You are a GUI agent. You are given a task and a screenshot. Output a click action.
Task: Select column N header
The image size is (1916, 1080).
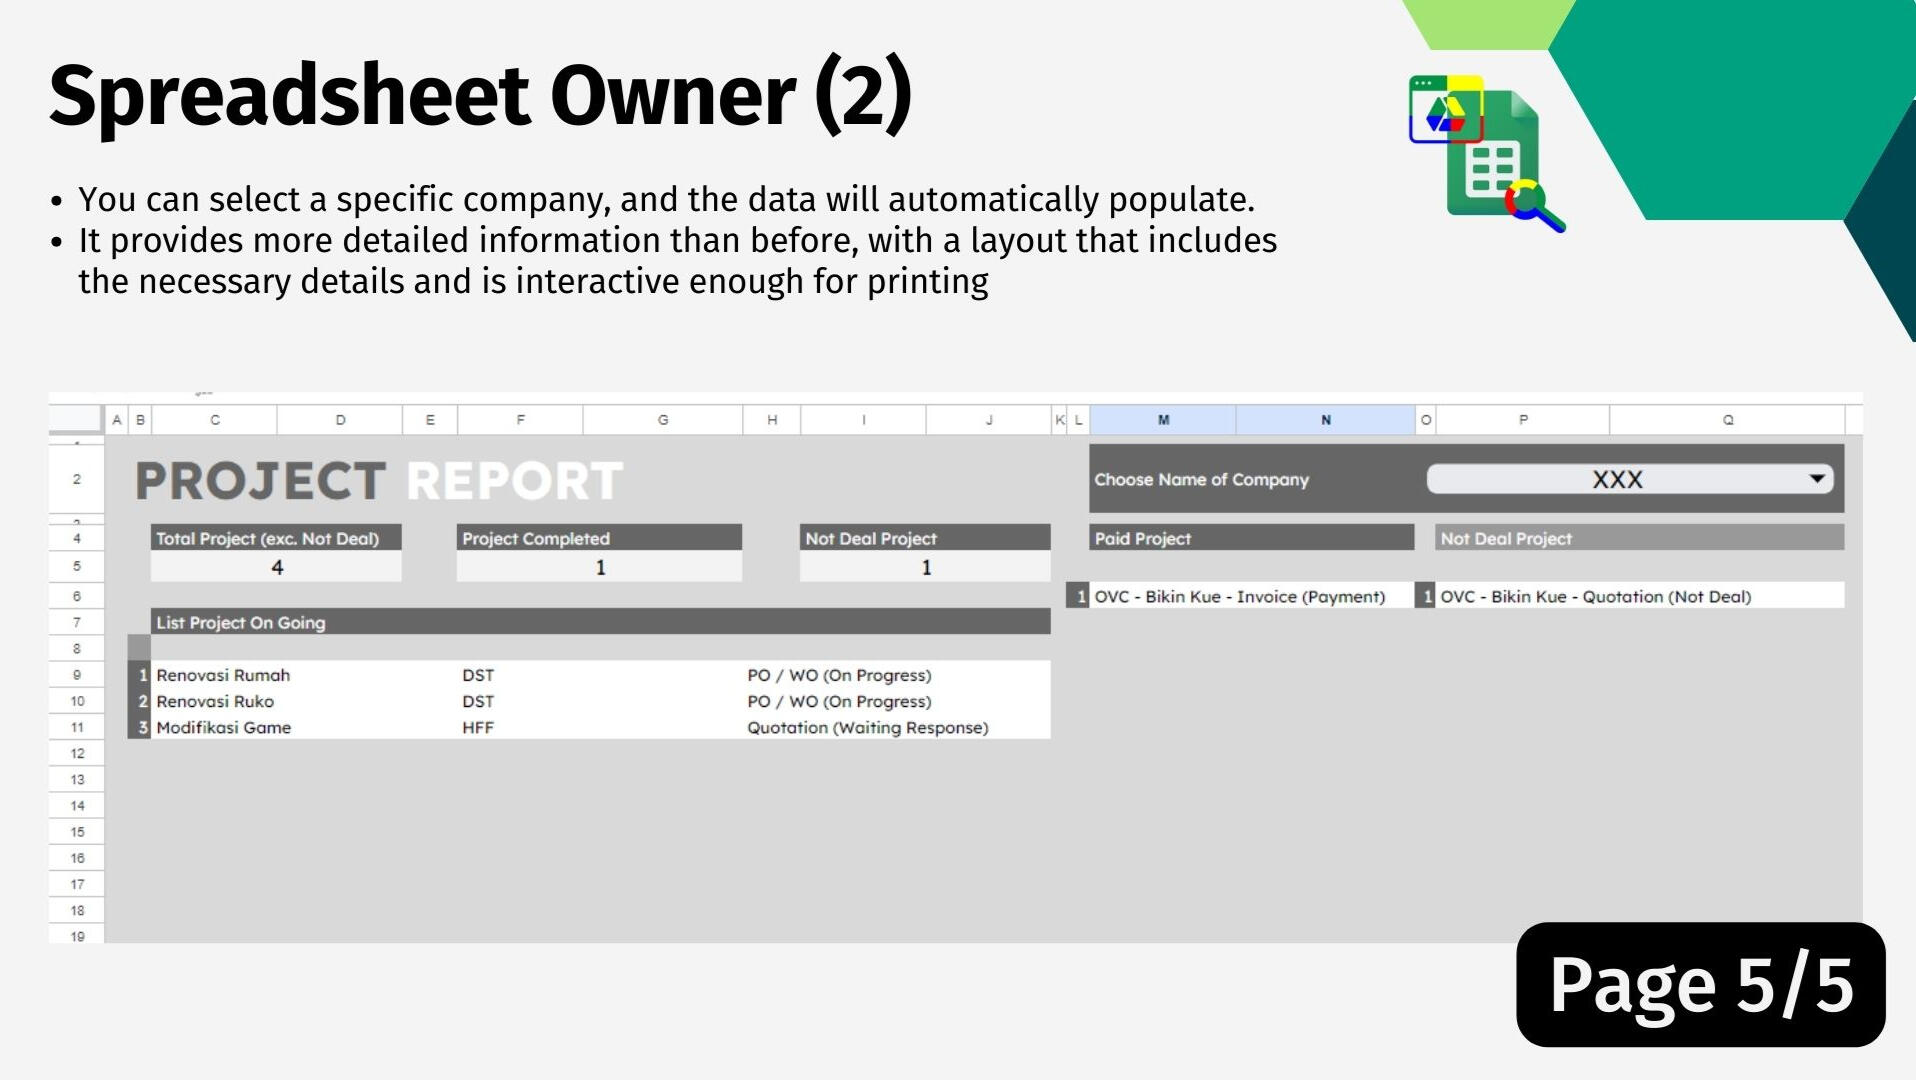point(1326,420)
